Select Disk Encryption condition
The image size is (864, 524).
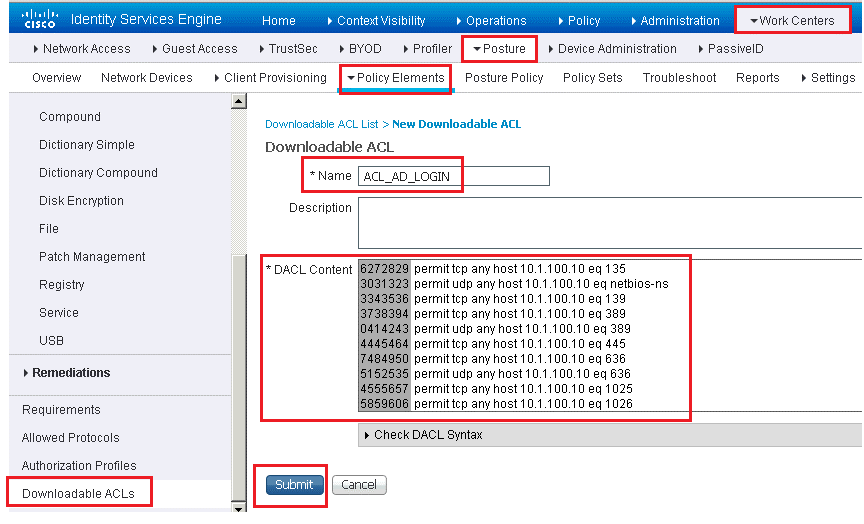[81, 201]
